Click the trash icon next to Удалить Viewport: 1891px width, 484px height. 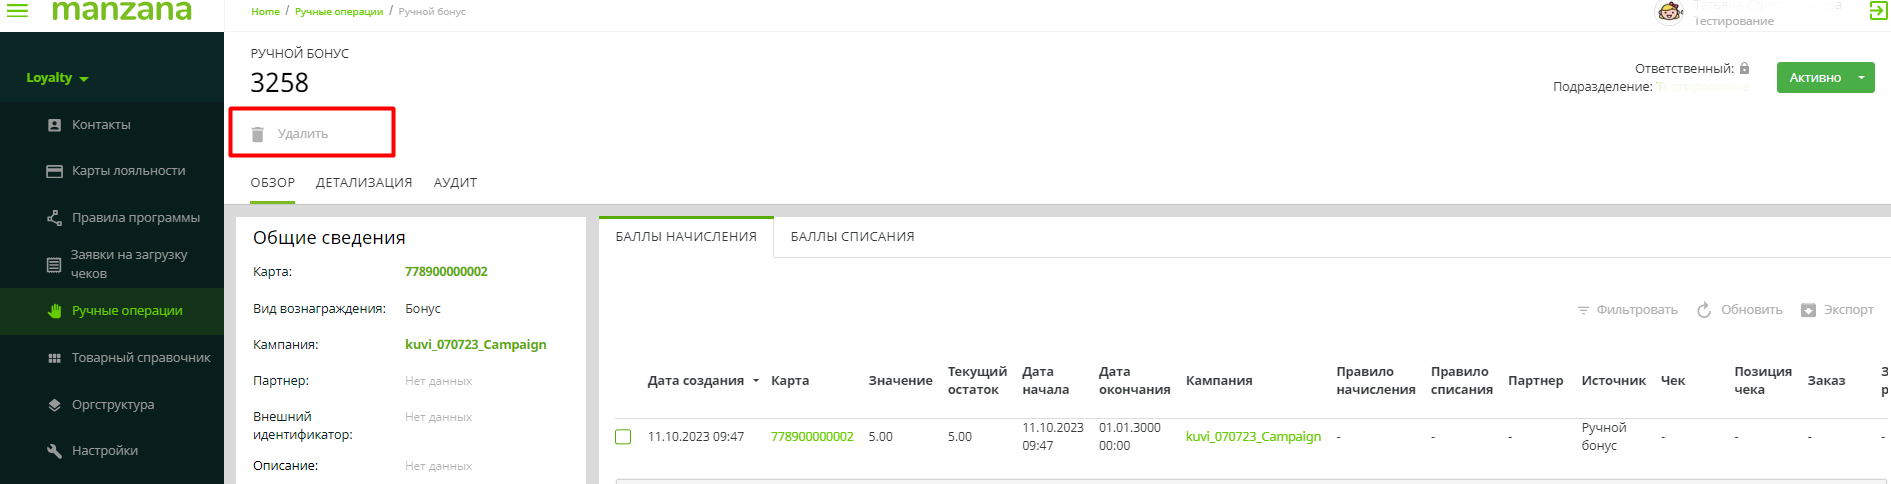(258, 134)
